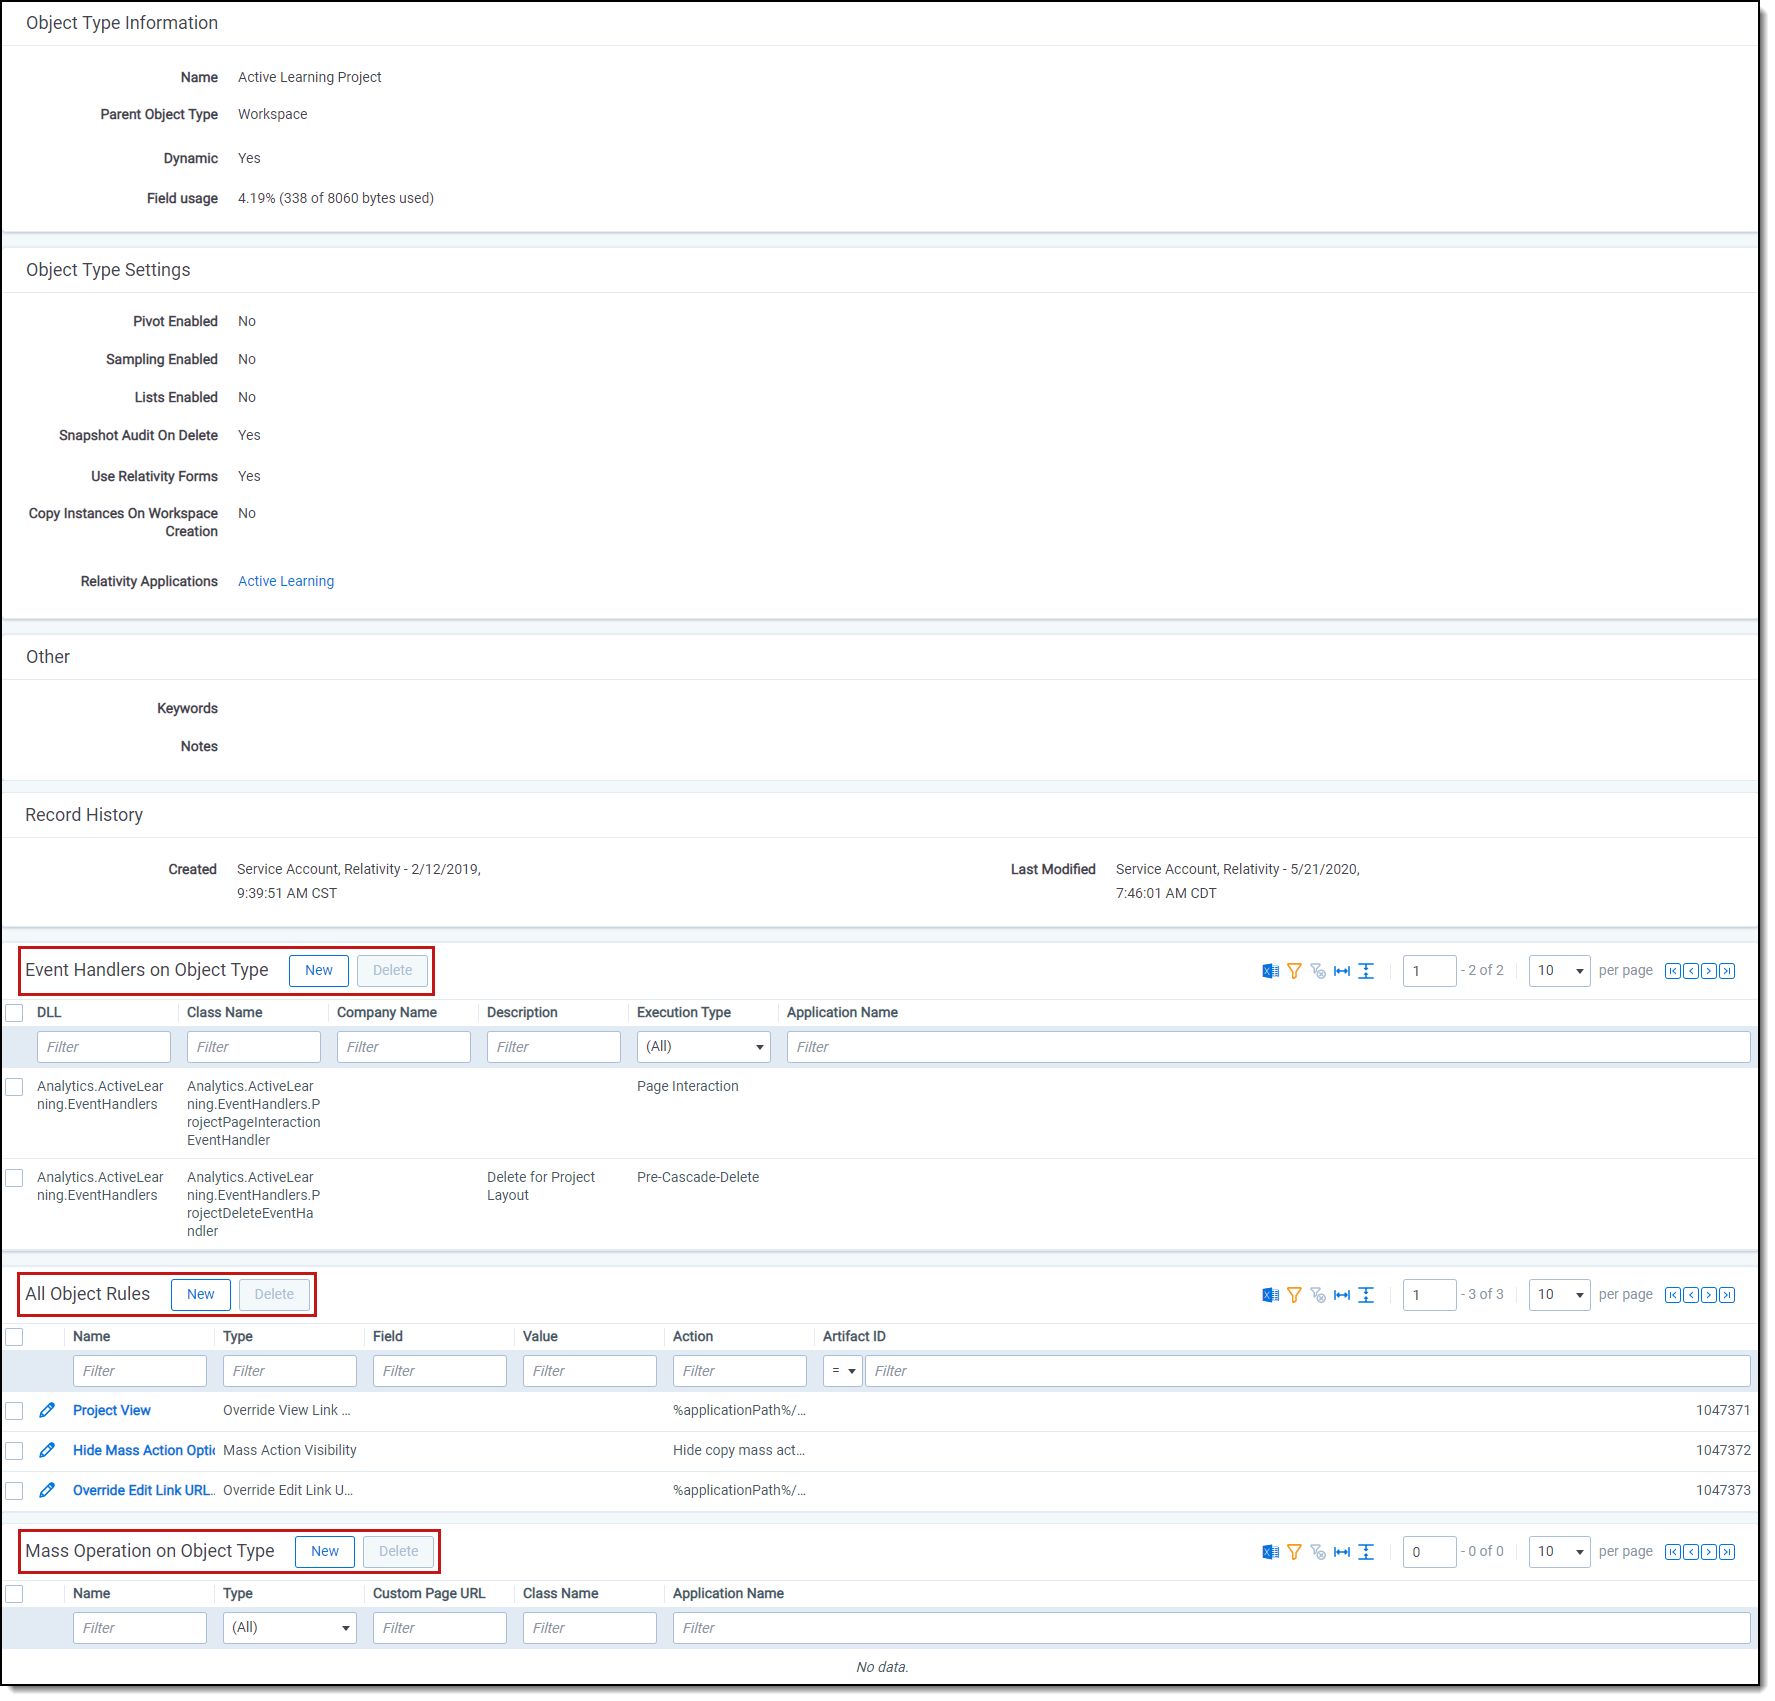
Task: Export Event Handlers list to Excel
Action: tap(1270, 971)
